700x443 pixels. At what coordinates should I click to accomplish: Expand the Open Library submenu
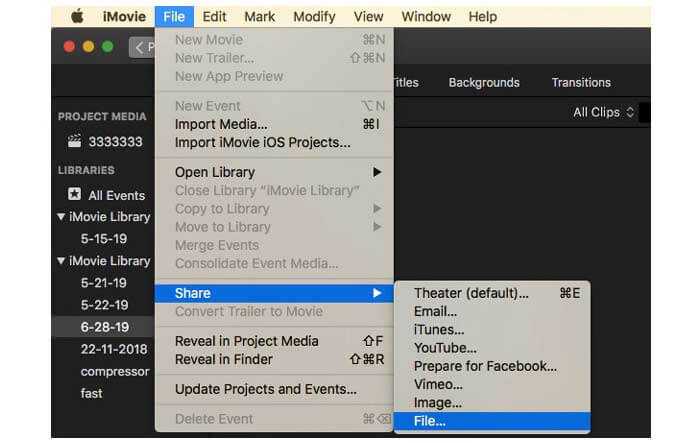tap(274, 172)
